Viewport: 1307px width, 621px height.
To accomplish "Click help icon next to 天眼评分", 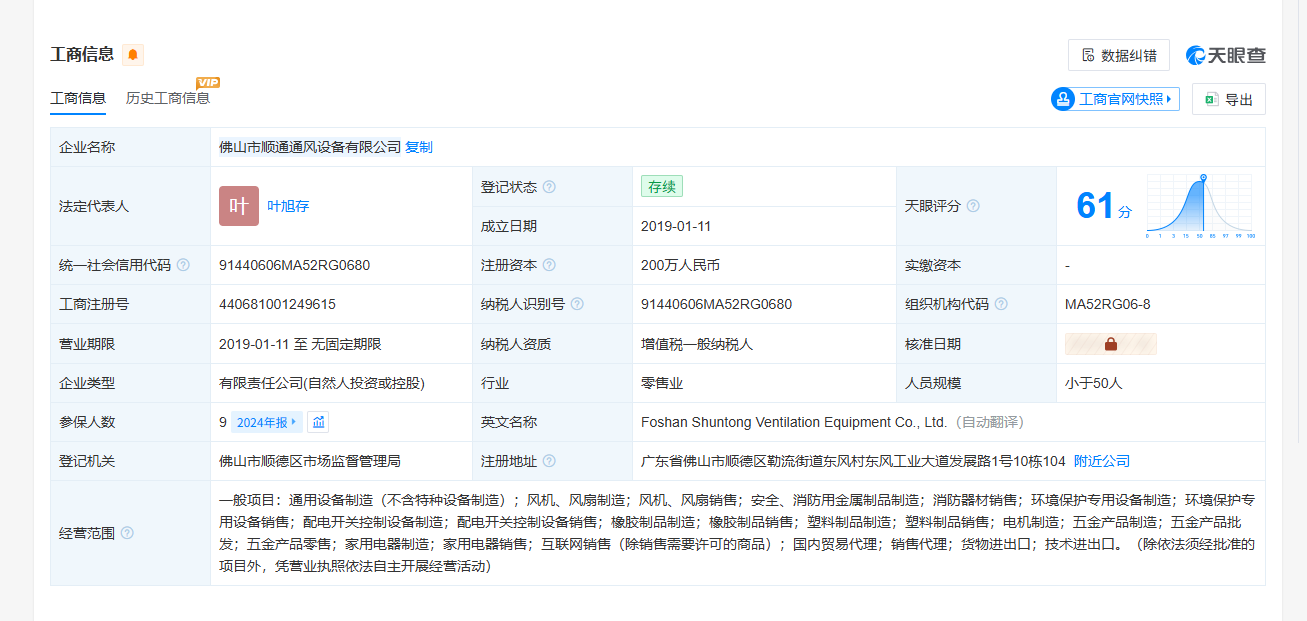I will pyautogui.click(x=973, y=206).
